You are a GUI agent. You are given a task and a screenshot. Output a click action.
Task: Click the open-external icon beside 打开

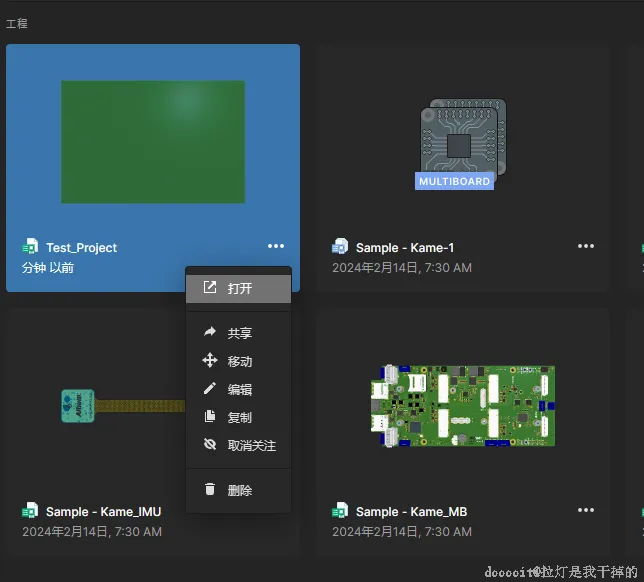[210, 288]
